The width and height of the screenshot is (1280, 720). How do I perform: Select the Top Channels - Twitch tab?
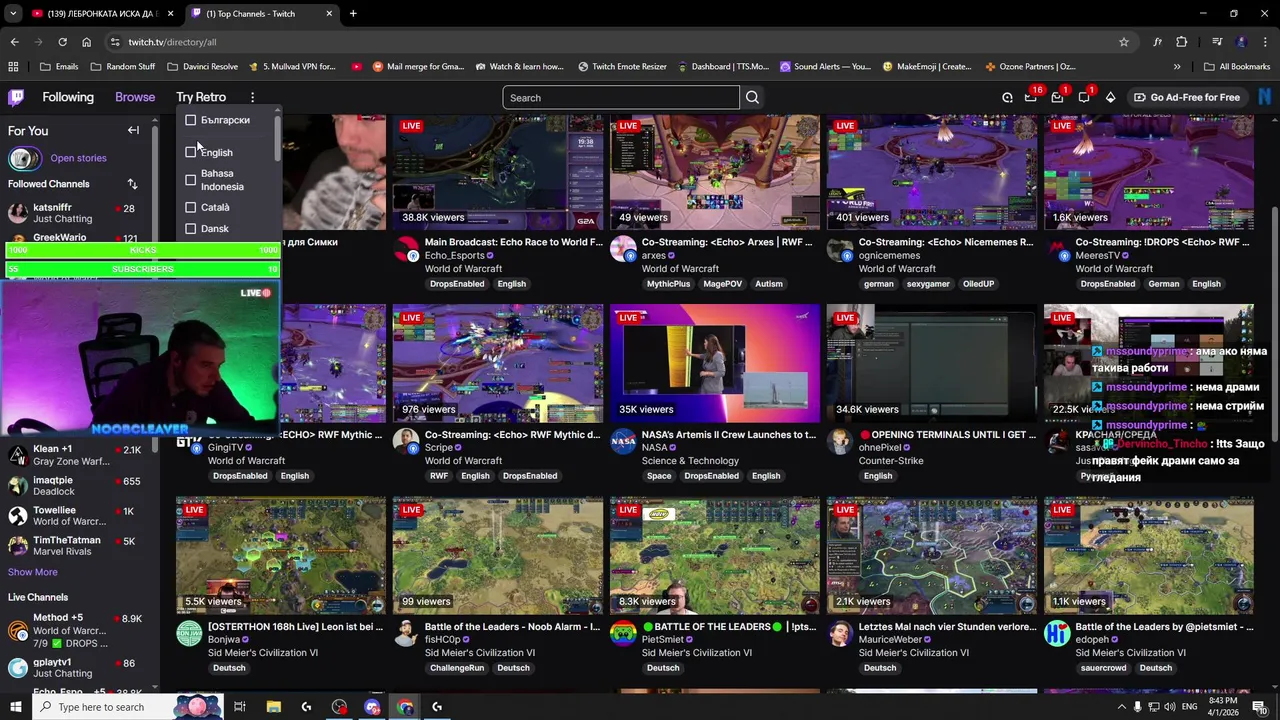(262, 14)
